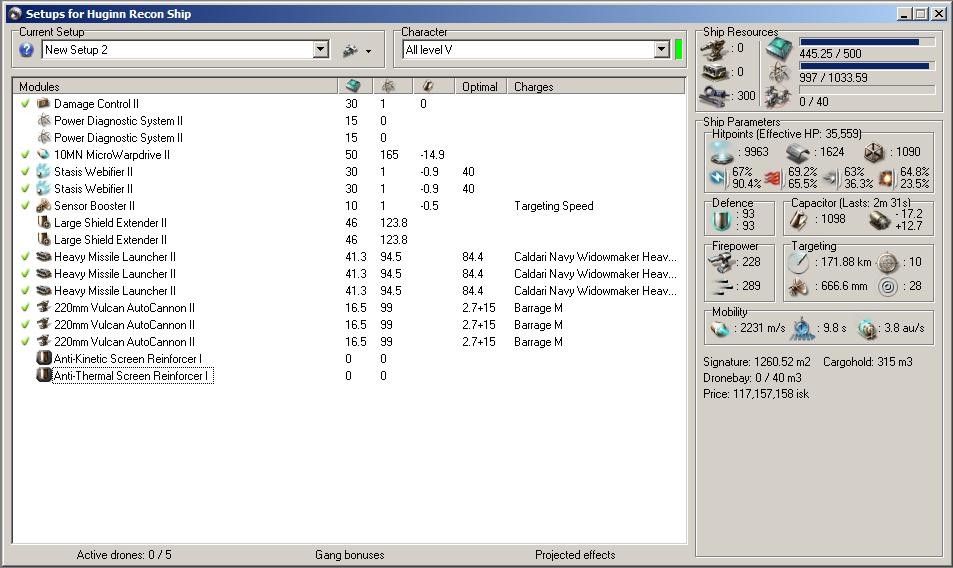
Task: Toggle the first 220mm Vulcan AutoCannon II checkmark
Action: 25,308
